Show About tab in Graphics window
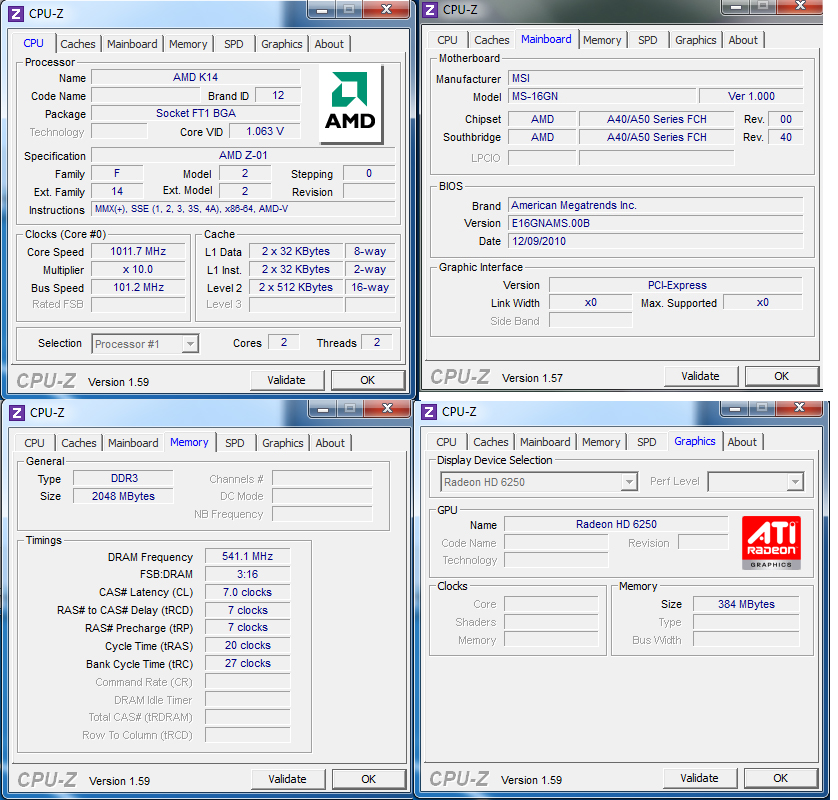838x800 pixels. pos(742,442)
